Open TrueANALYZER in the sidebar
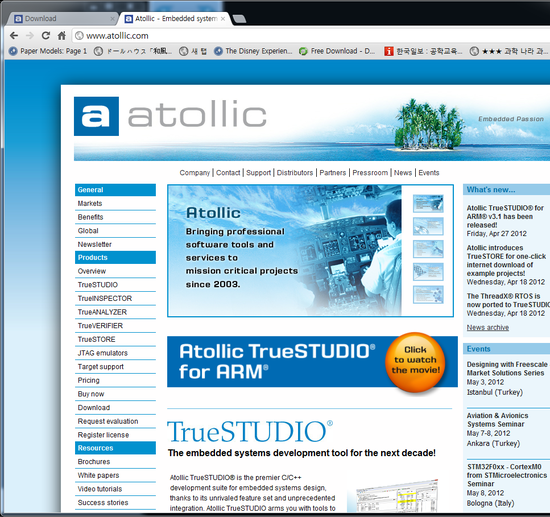This screenshot has width=550, height=517. click(102, 312)
